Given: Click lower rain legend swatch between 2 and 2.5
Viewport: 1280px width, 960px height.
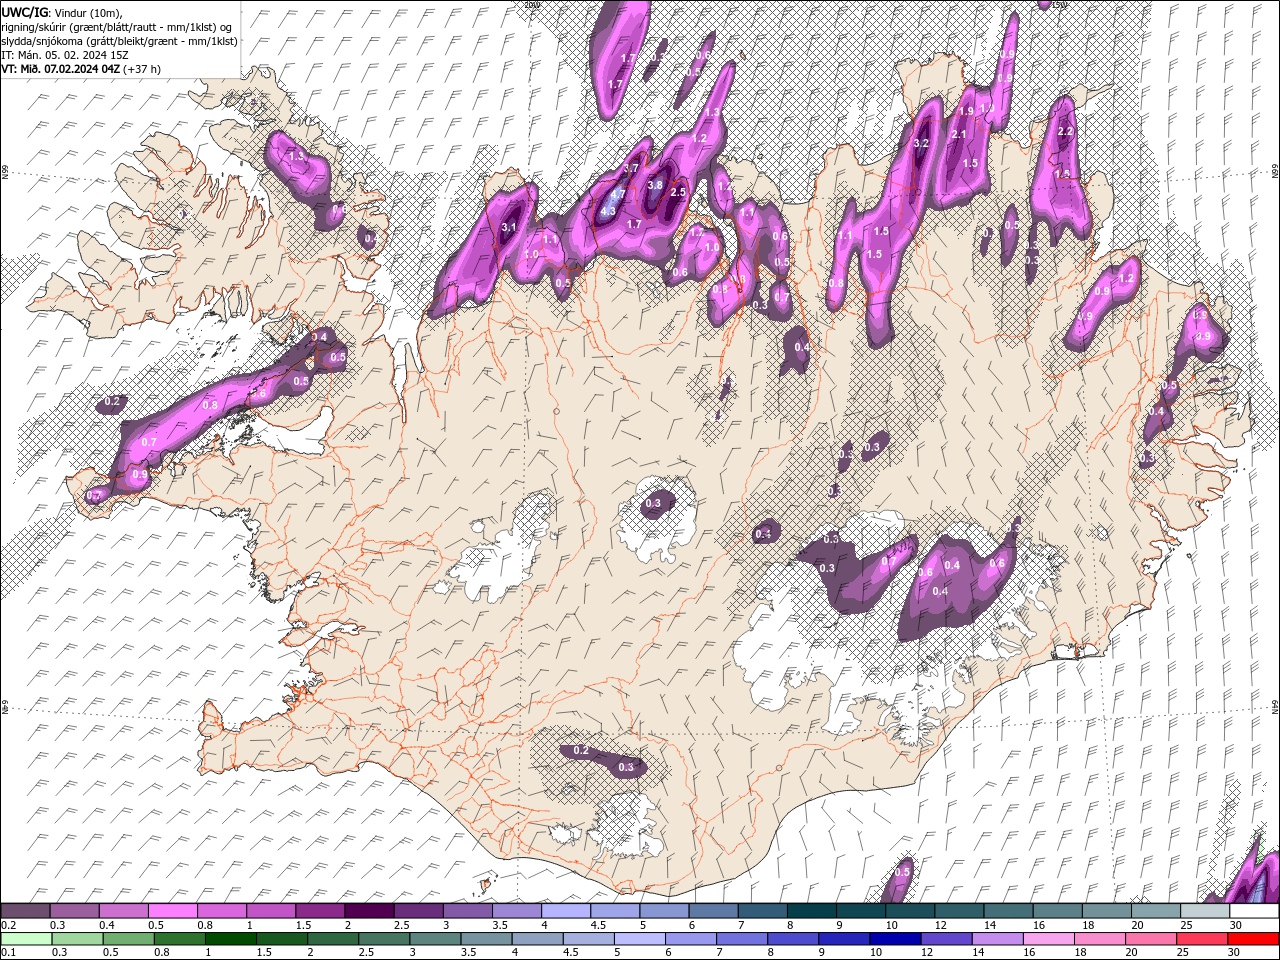Looking at the screenshot, I should pos(333,939).
